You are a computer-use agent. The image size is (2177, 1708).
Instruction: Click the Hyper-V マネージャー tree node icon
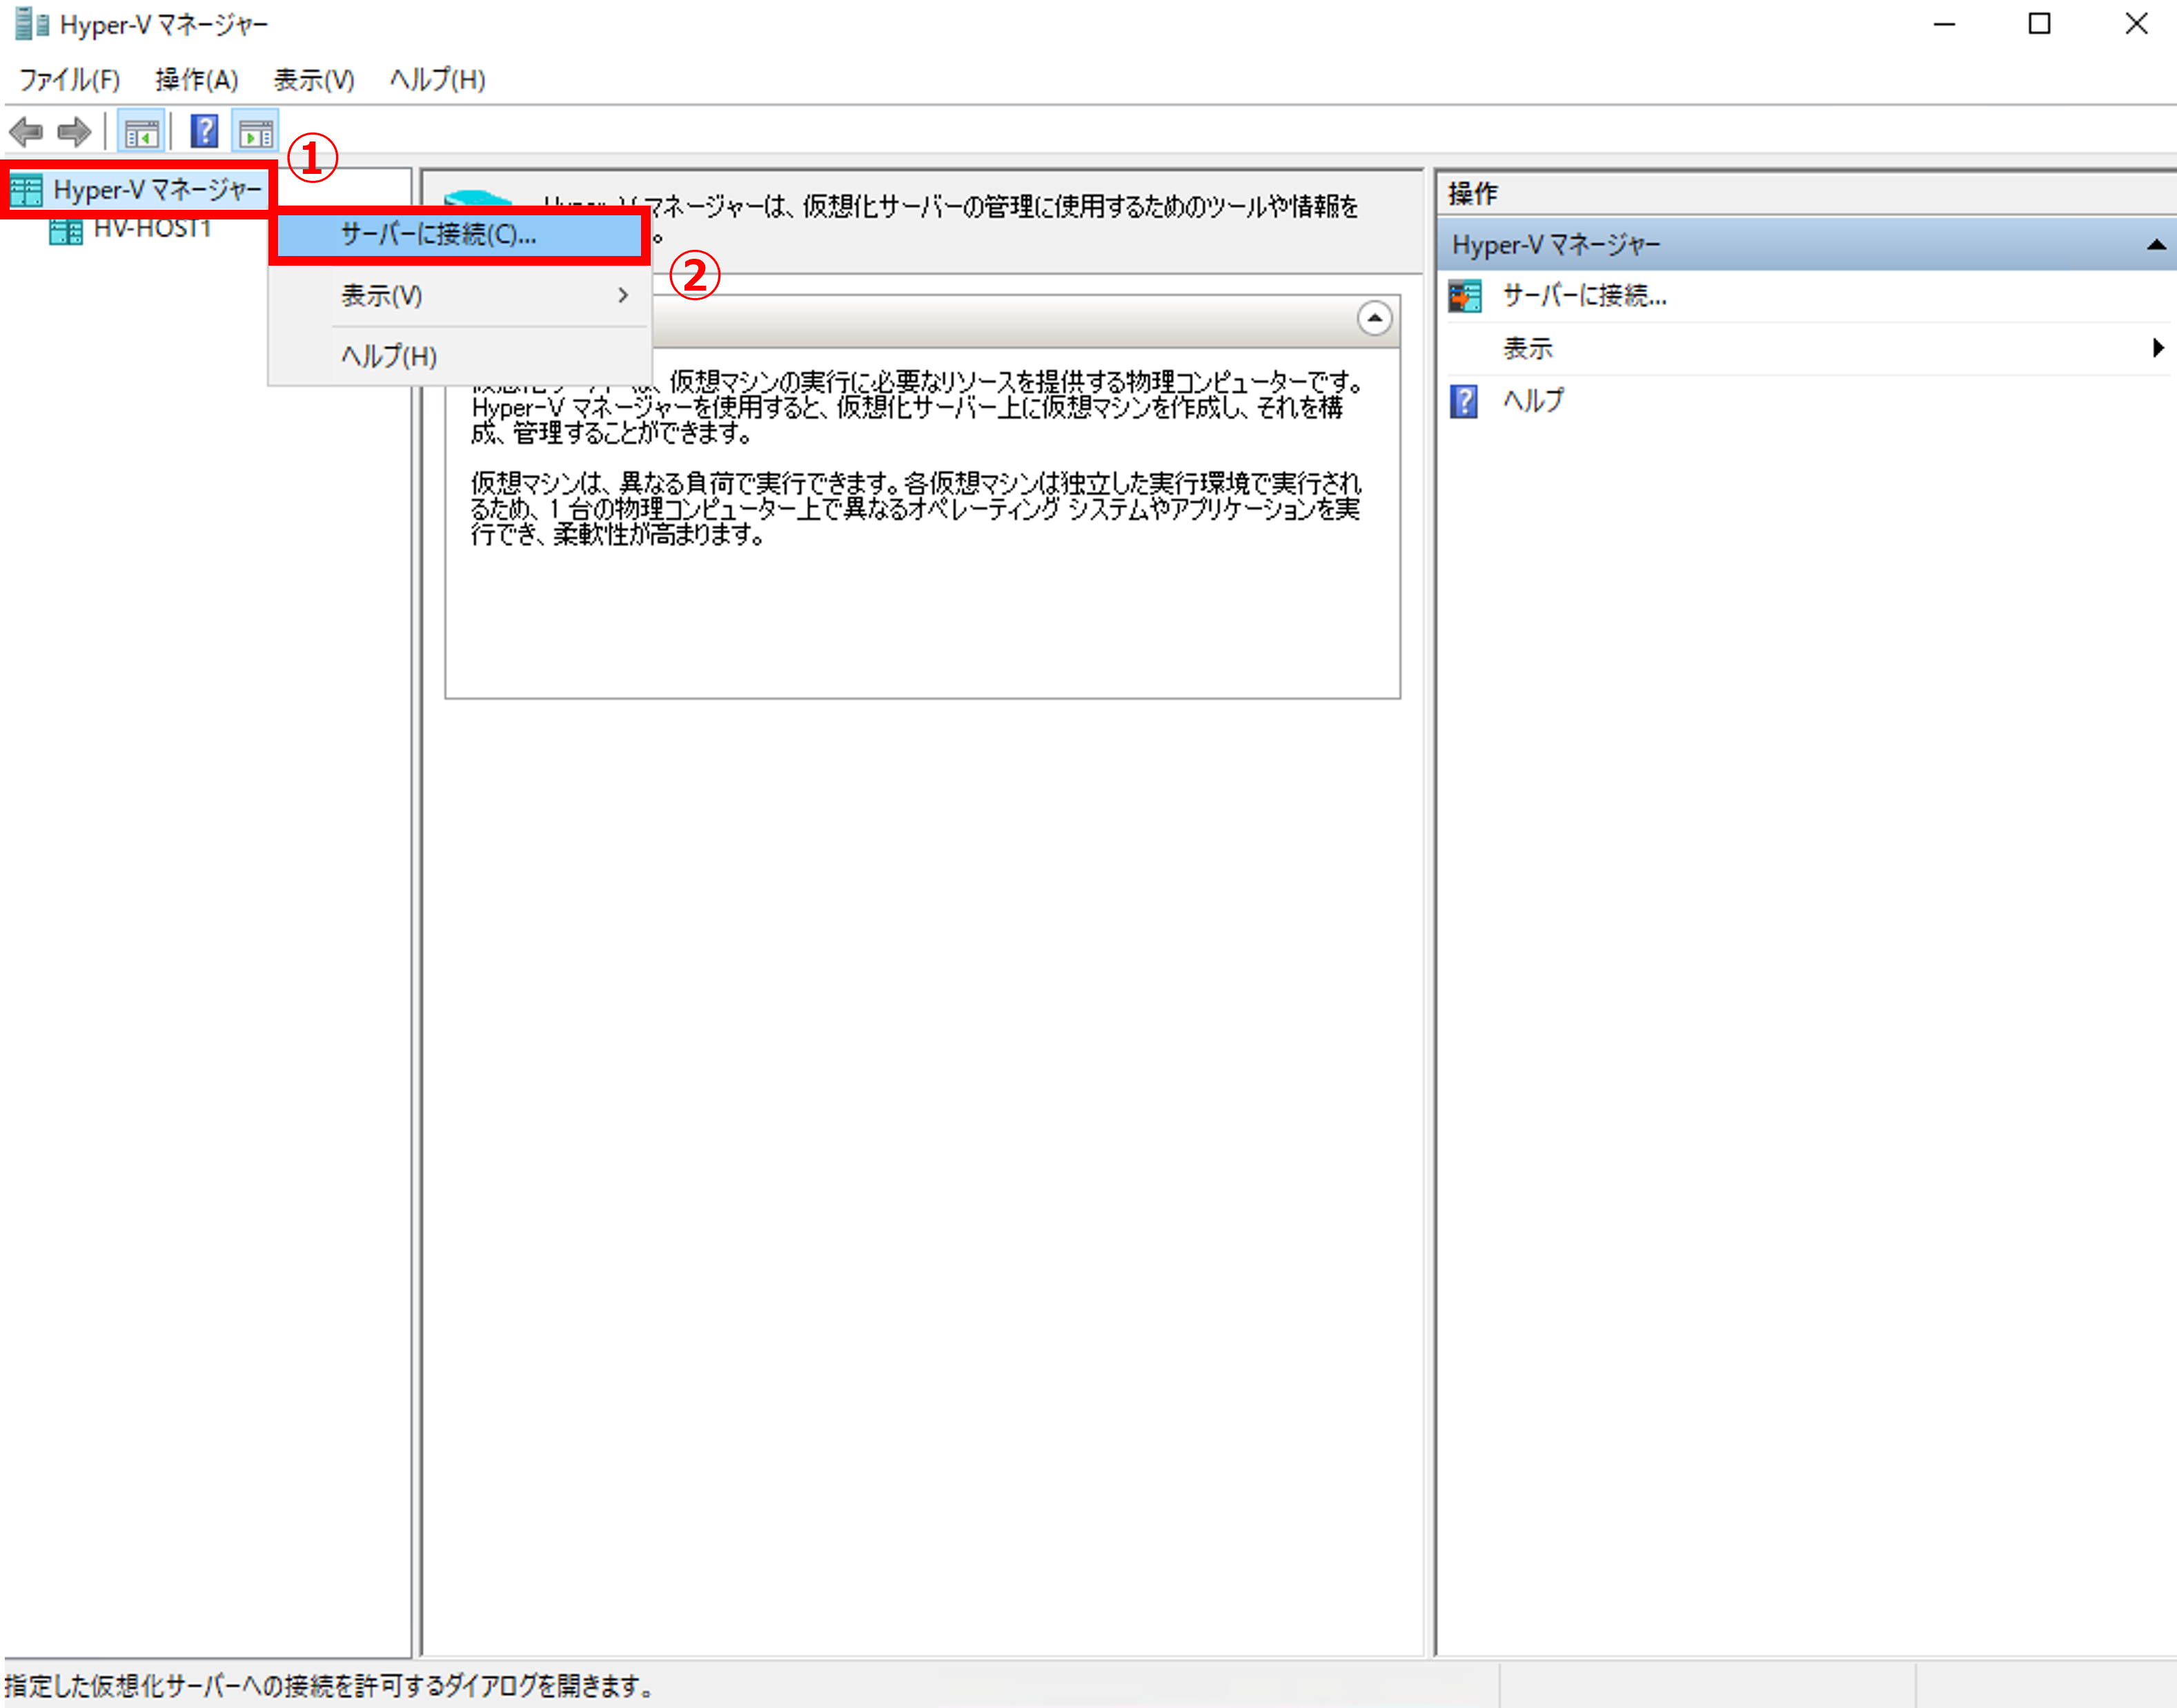(x=26, y=190)
